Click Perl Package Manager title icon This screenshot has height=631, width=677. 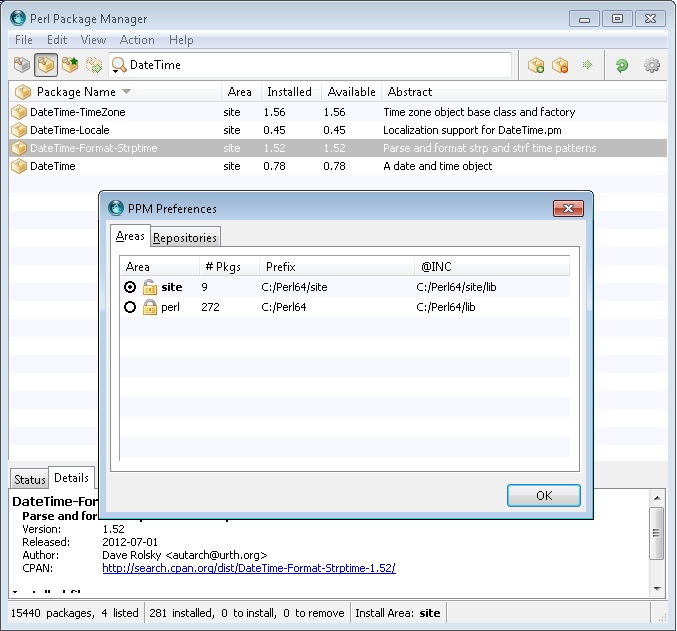point(18,18)
